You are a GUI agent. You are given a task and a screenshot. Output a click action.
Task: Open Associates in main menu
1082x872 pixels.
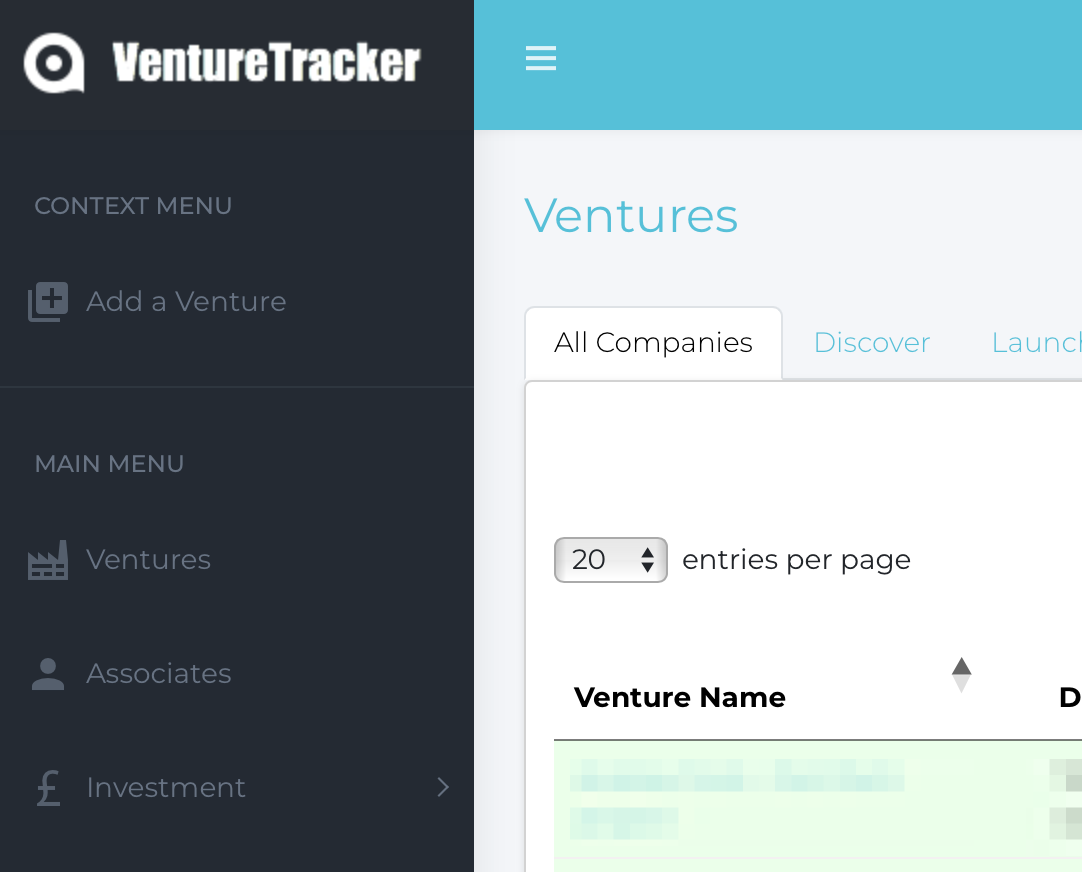coord(158,674)
